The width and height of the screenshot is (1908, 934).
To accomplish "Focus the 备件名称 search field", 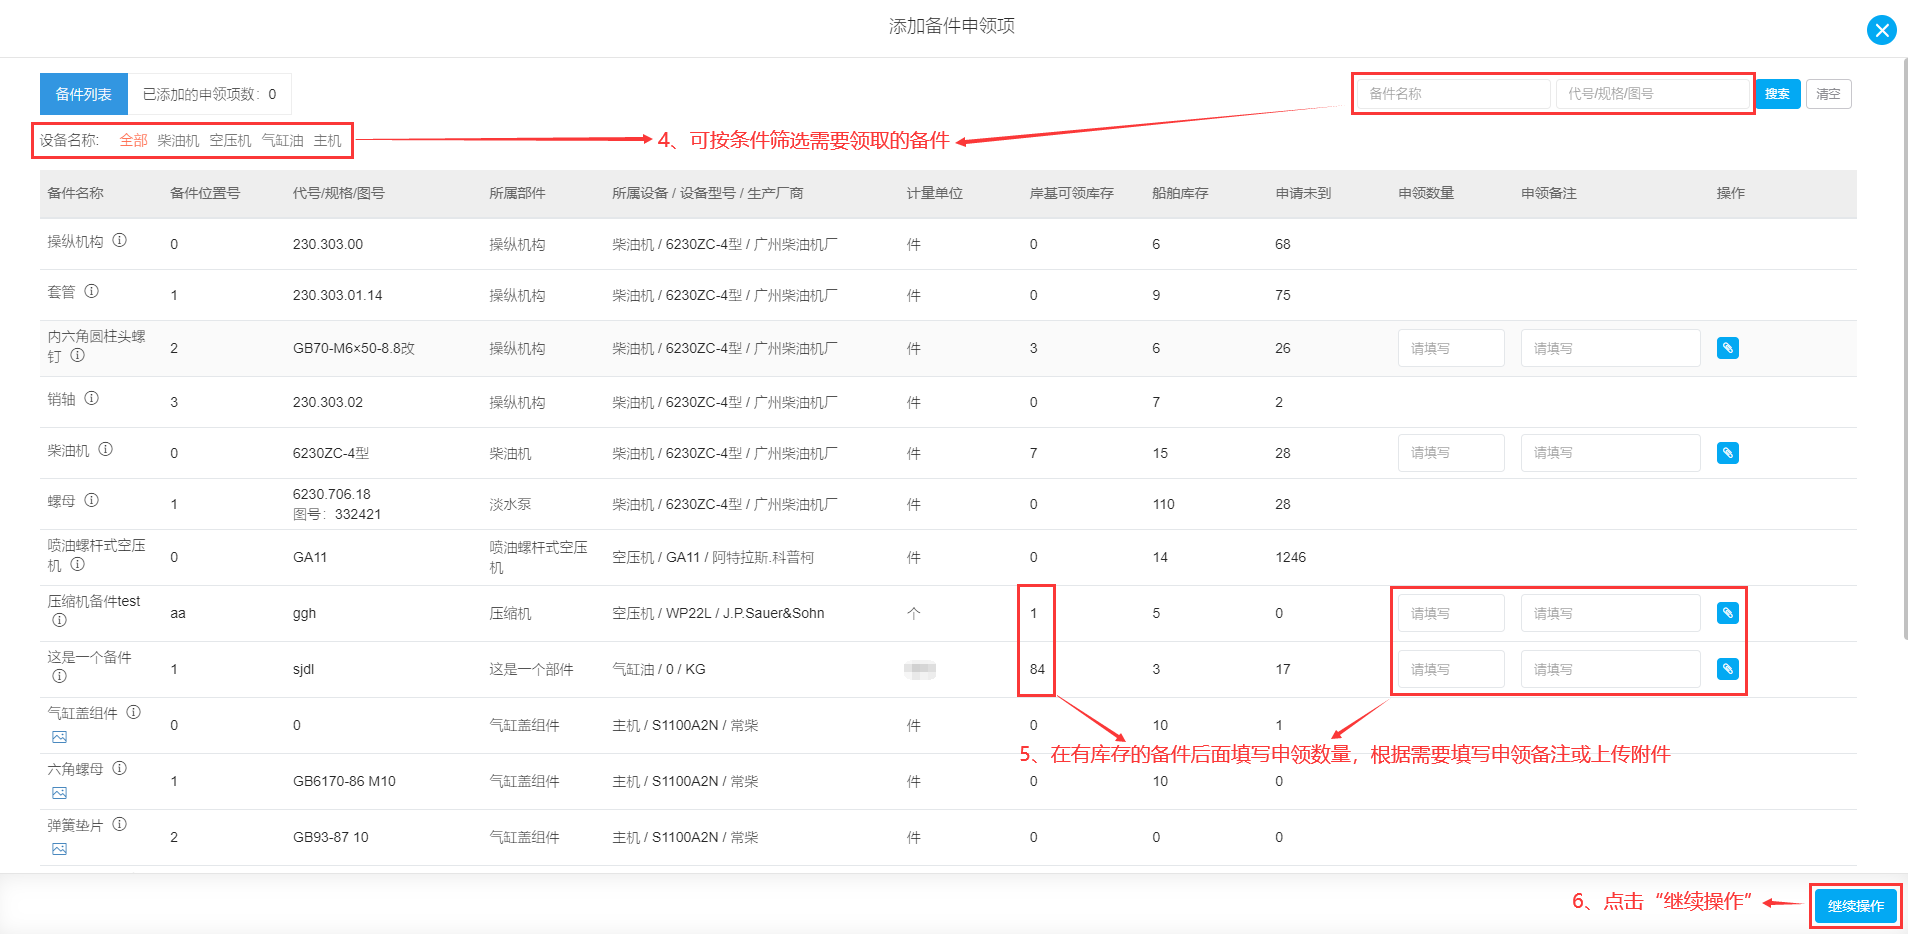I will tap(1453, 94).
